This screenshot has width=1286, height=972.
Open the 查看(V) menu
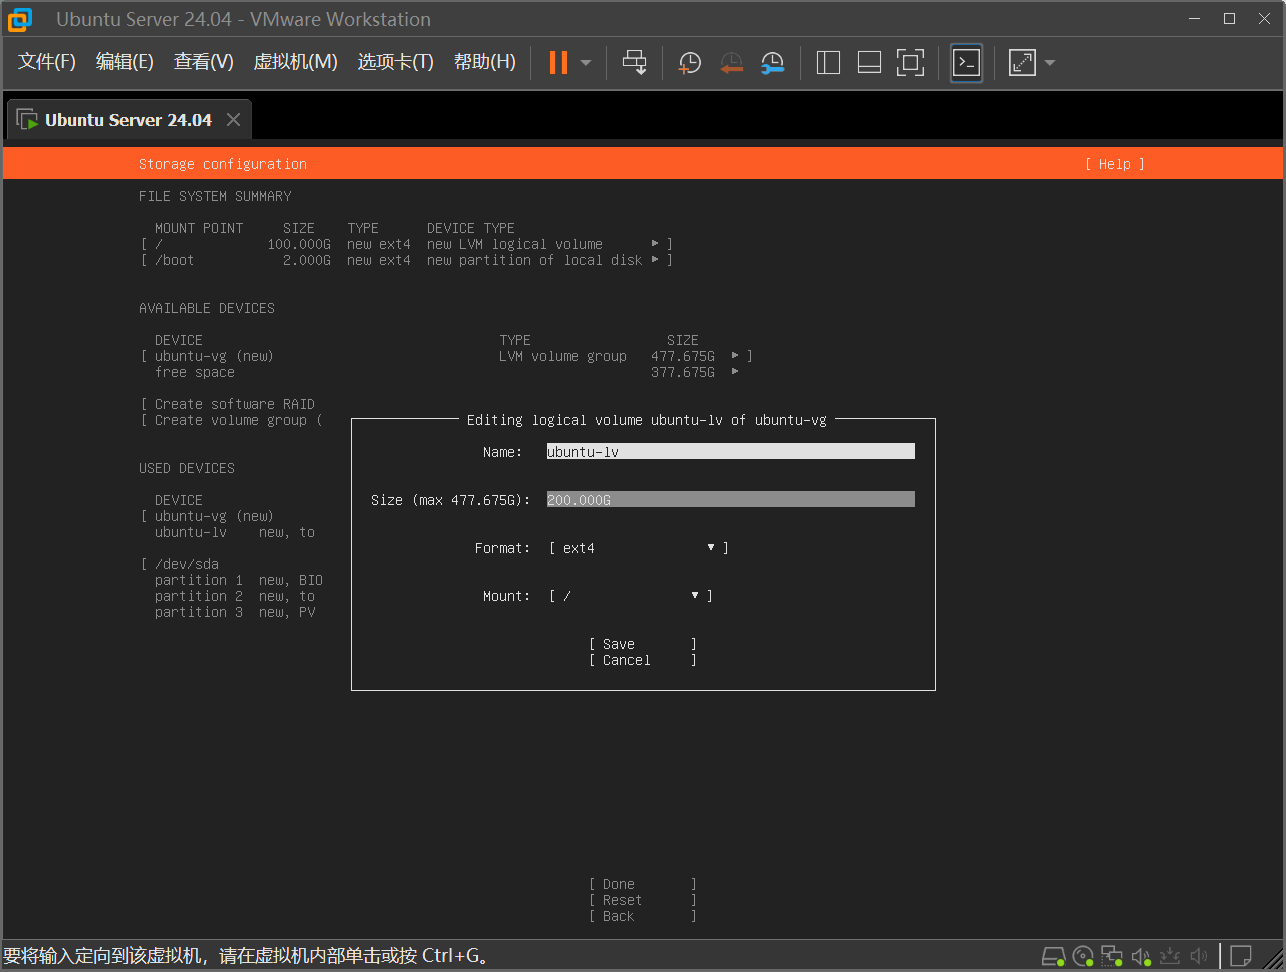pyautogui.click(x=204, y=62)
